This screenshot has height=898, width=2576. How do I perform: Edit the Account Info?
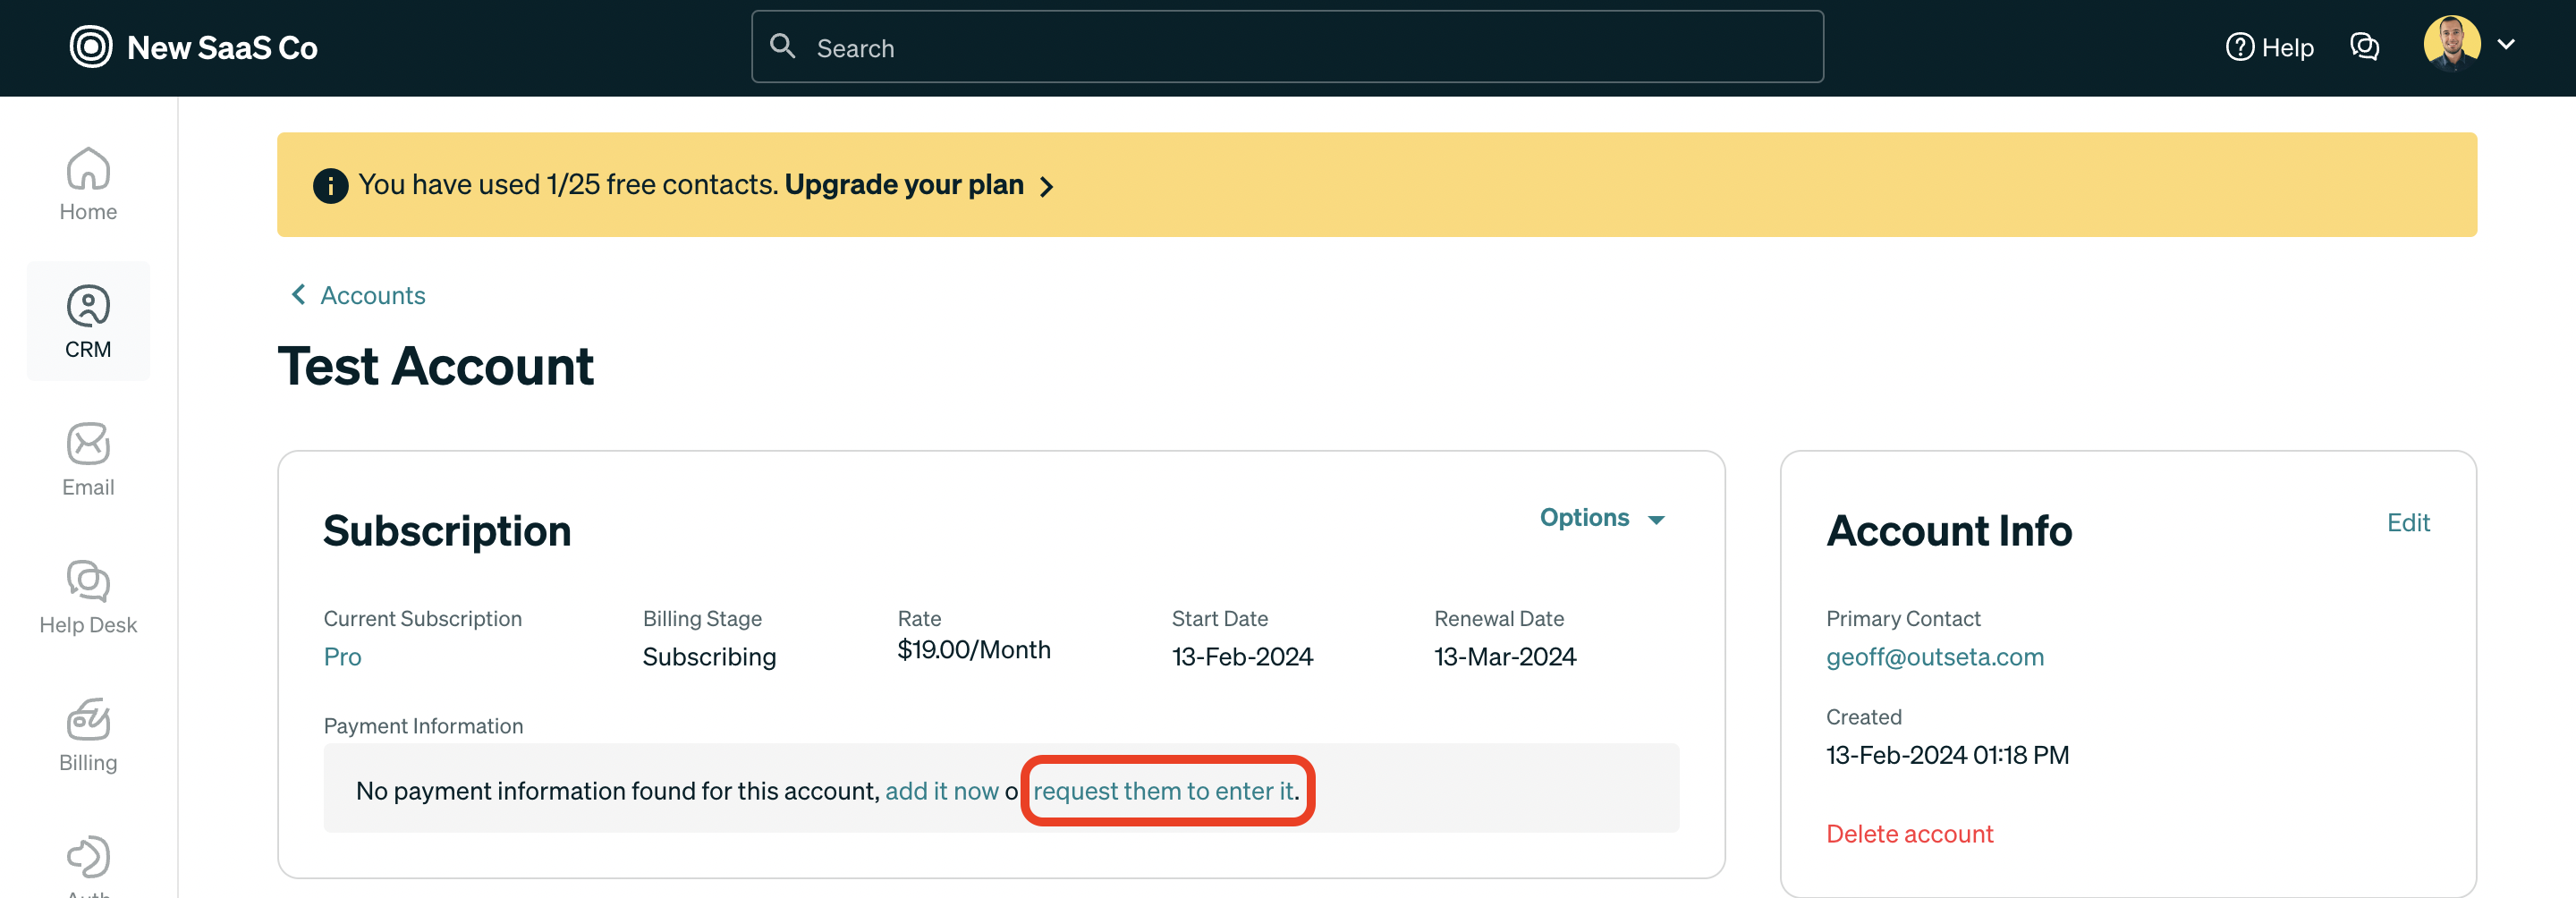tap(2408, 522)
